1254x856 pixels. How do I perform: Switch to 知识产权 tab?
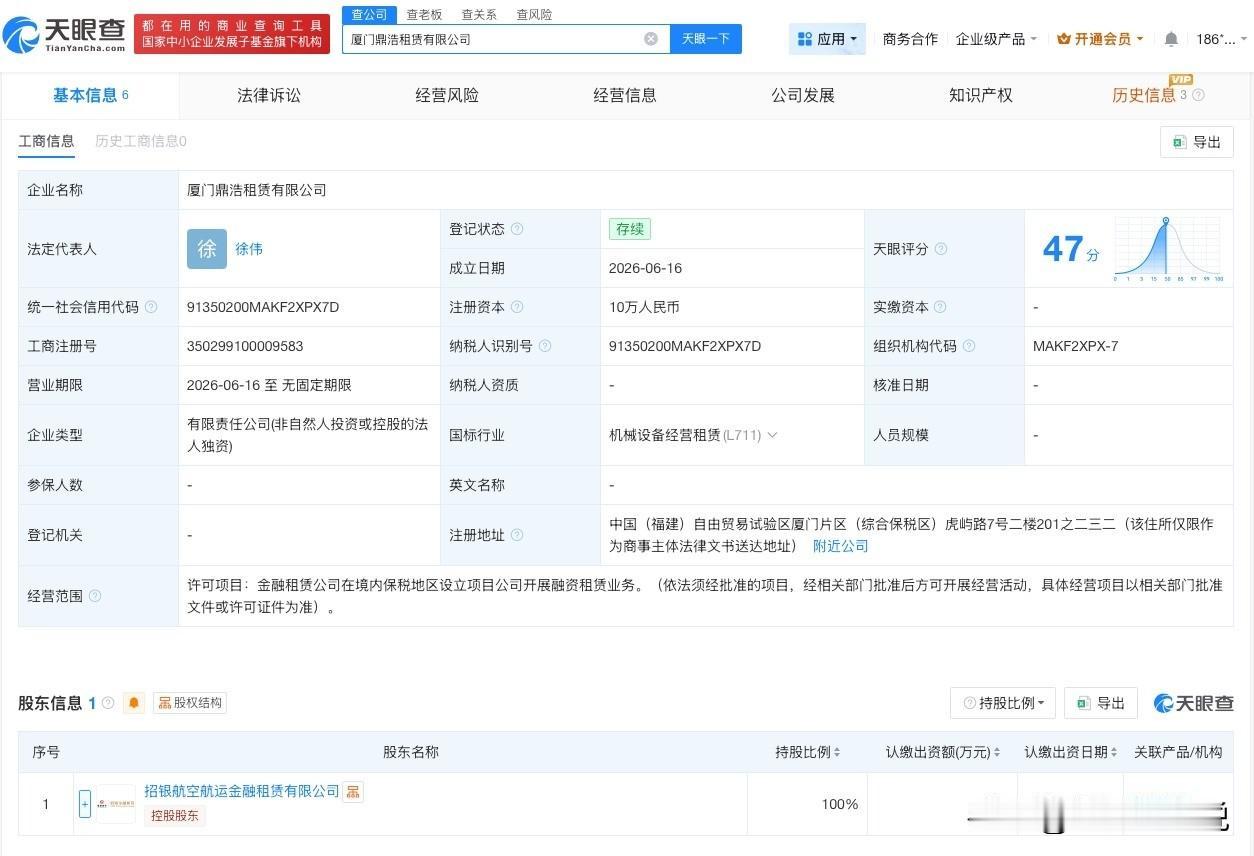(981, 95)
